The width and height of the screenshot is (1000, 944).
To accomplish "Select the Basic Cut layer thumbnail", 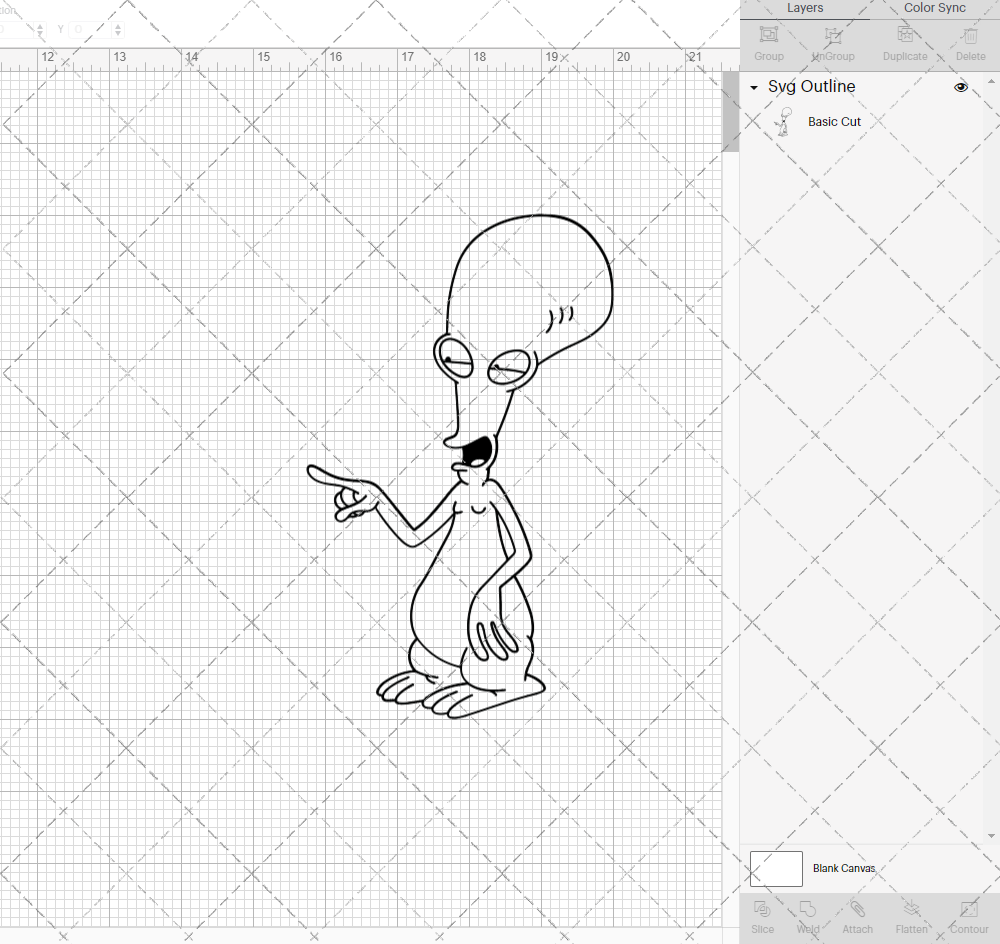I will (x=784, y=121).
